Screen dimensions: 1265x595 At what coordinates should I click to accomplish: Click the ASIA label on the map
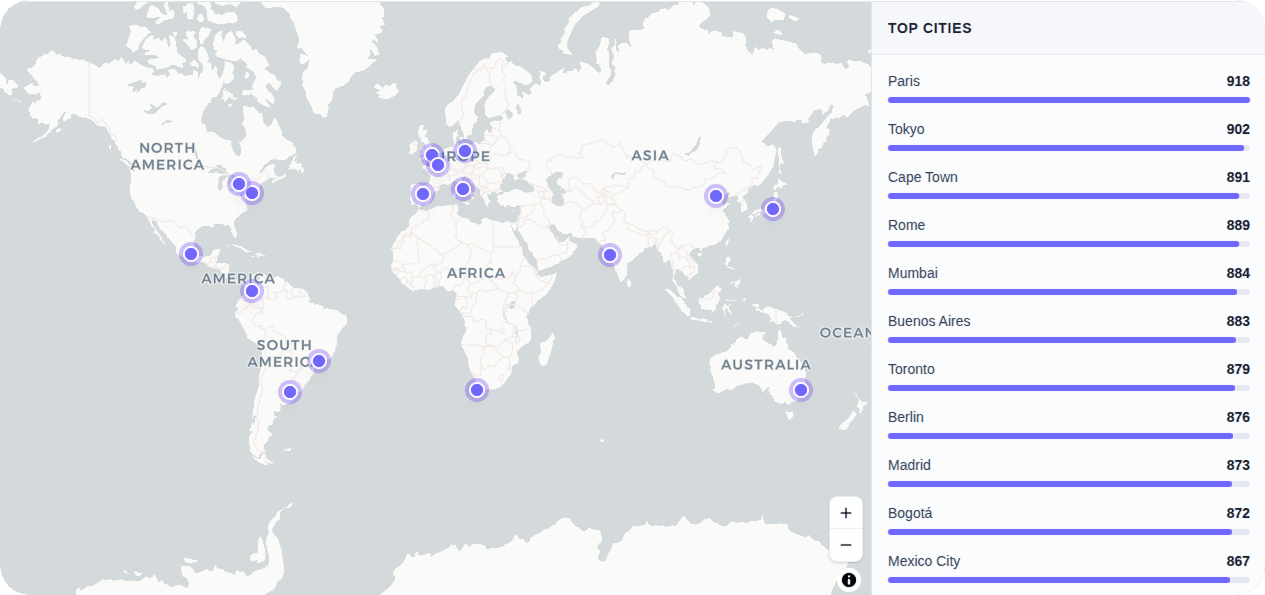pyautogui.click(x=650, y=155)
